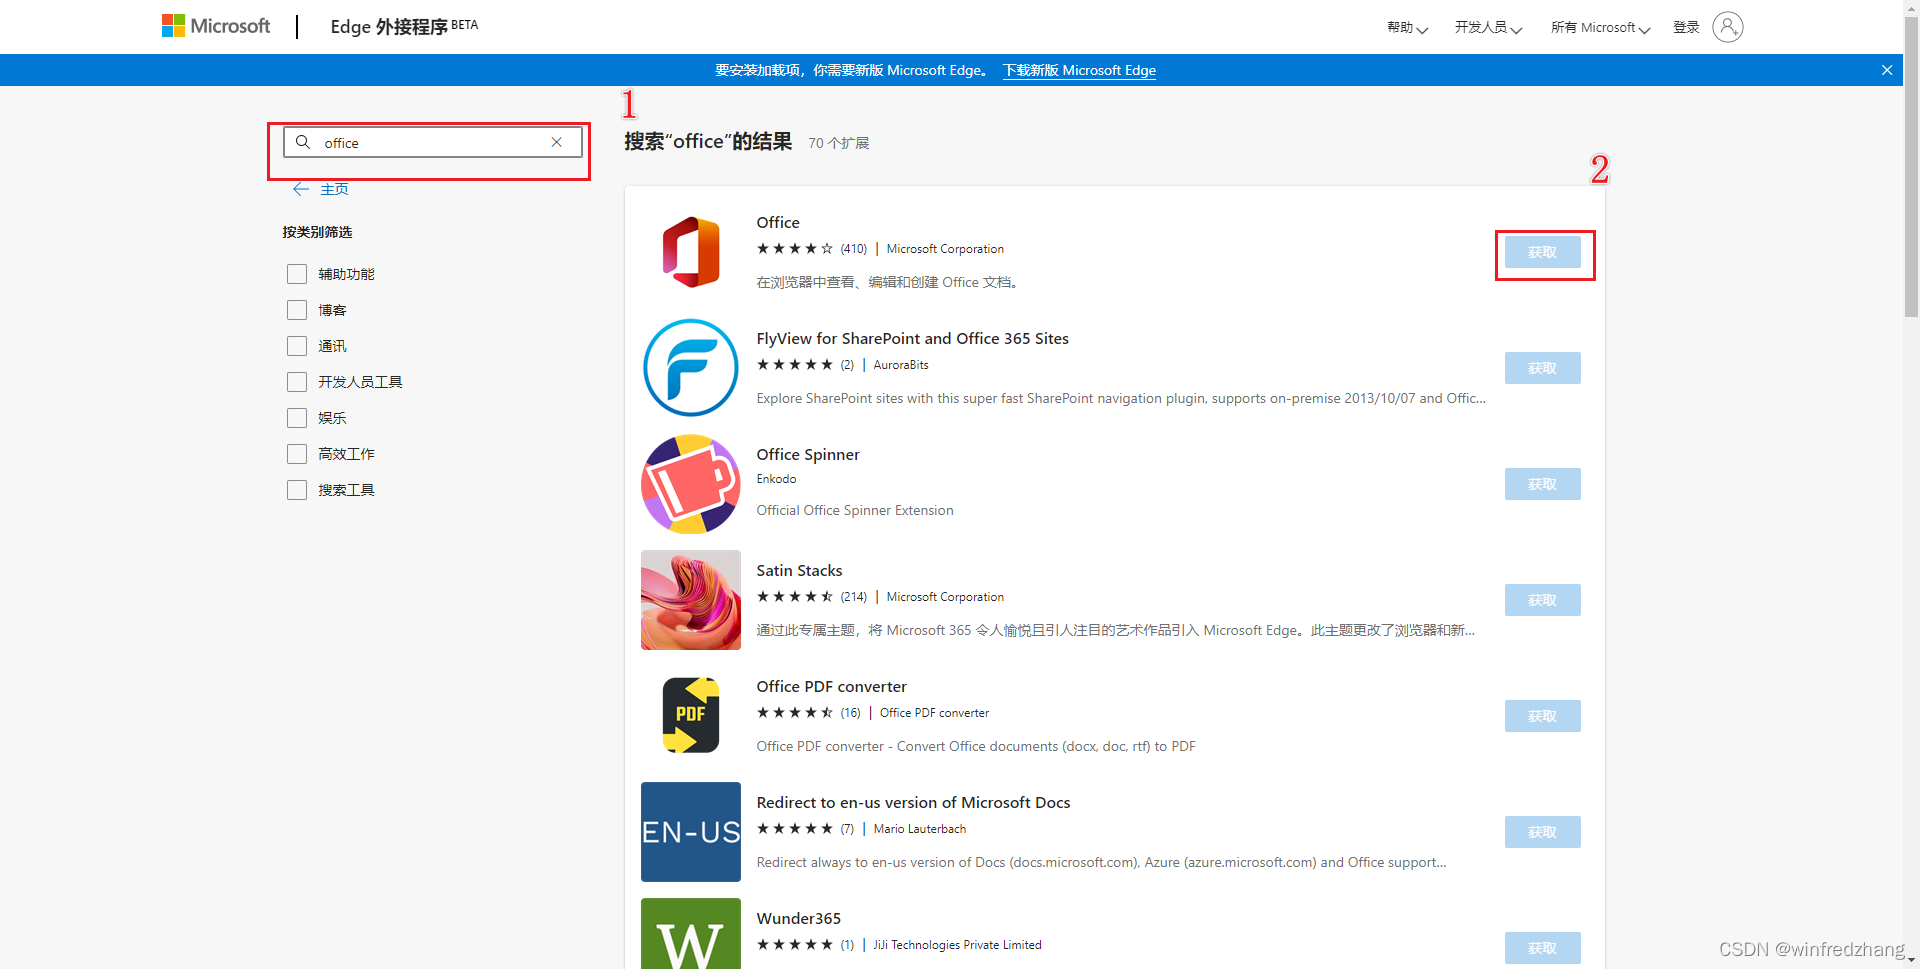Open the Office PDF converter icon
The height and width of the screenshot is (969, 1920).
[691, 716]
